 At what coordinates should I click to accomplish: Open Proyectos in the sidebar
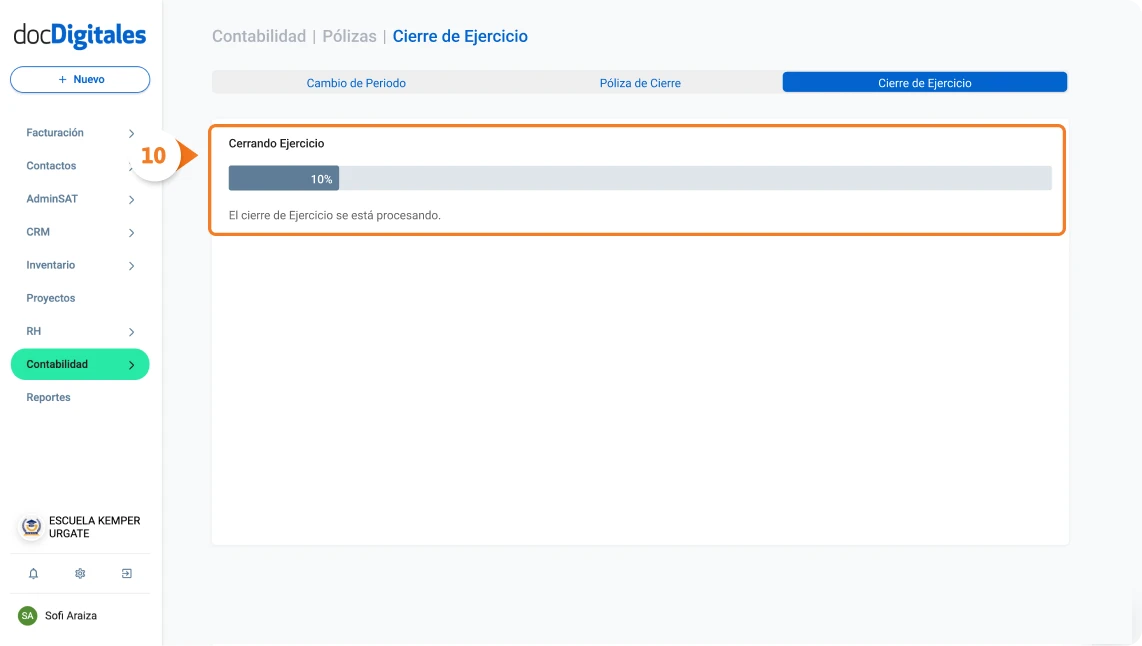51,298
